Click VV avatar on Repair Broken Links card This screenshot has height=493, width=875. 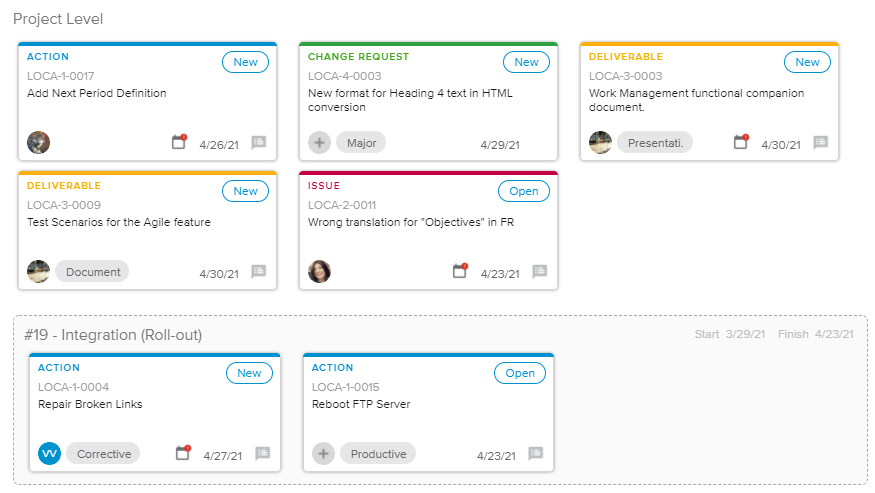pyautogui.click(x=50, y=454)
